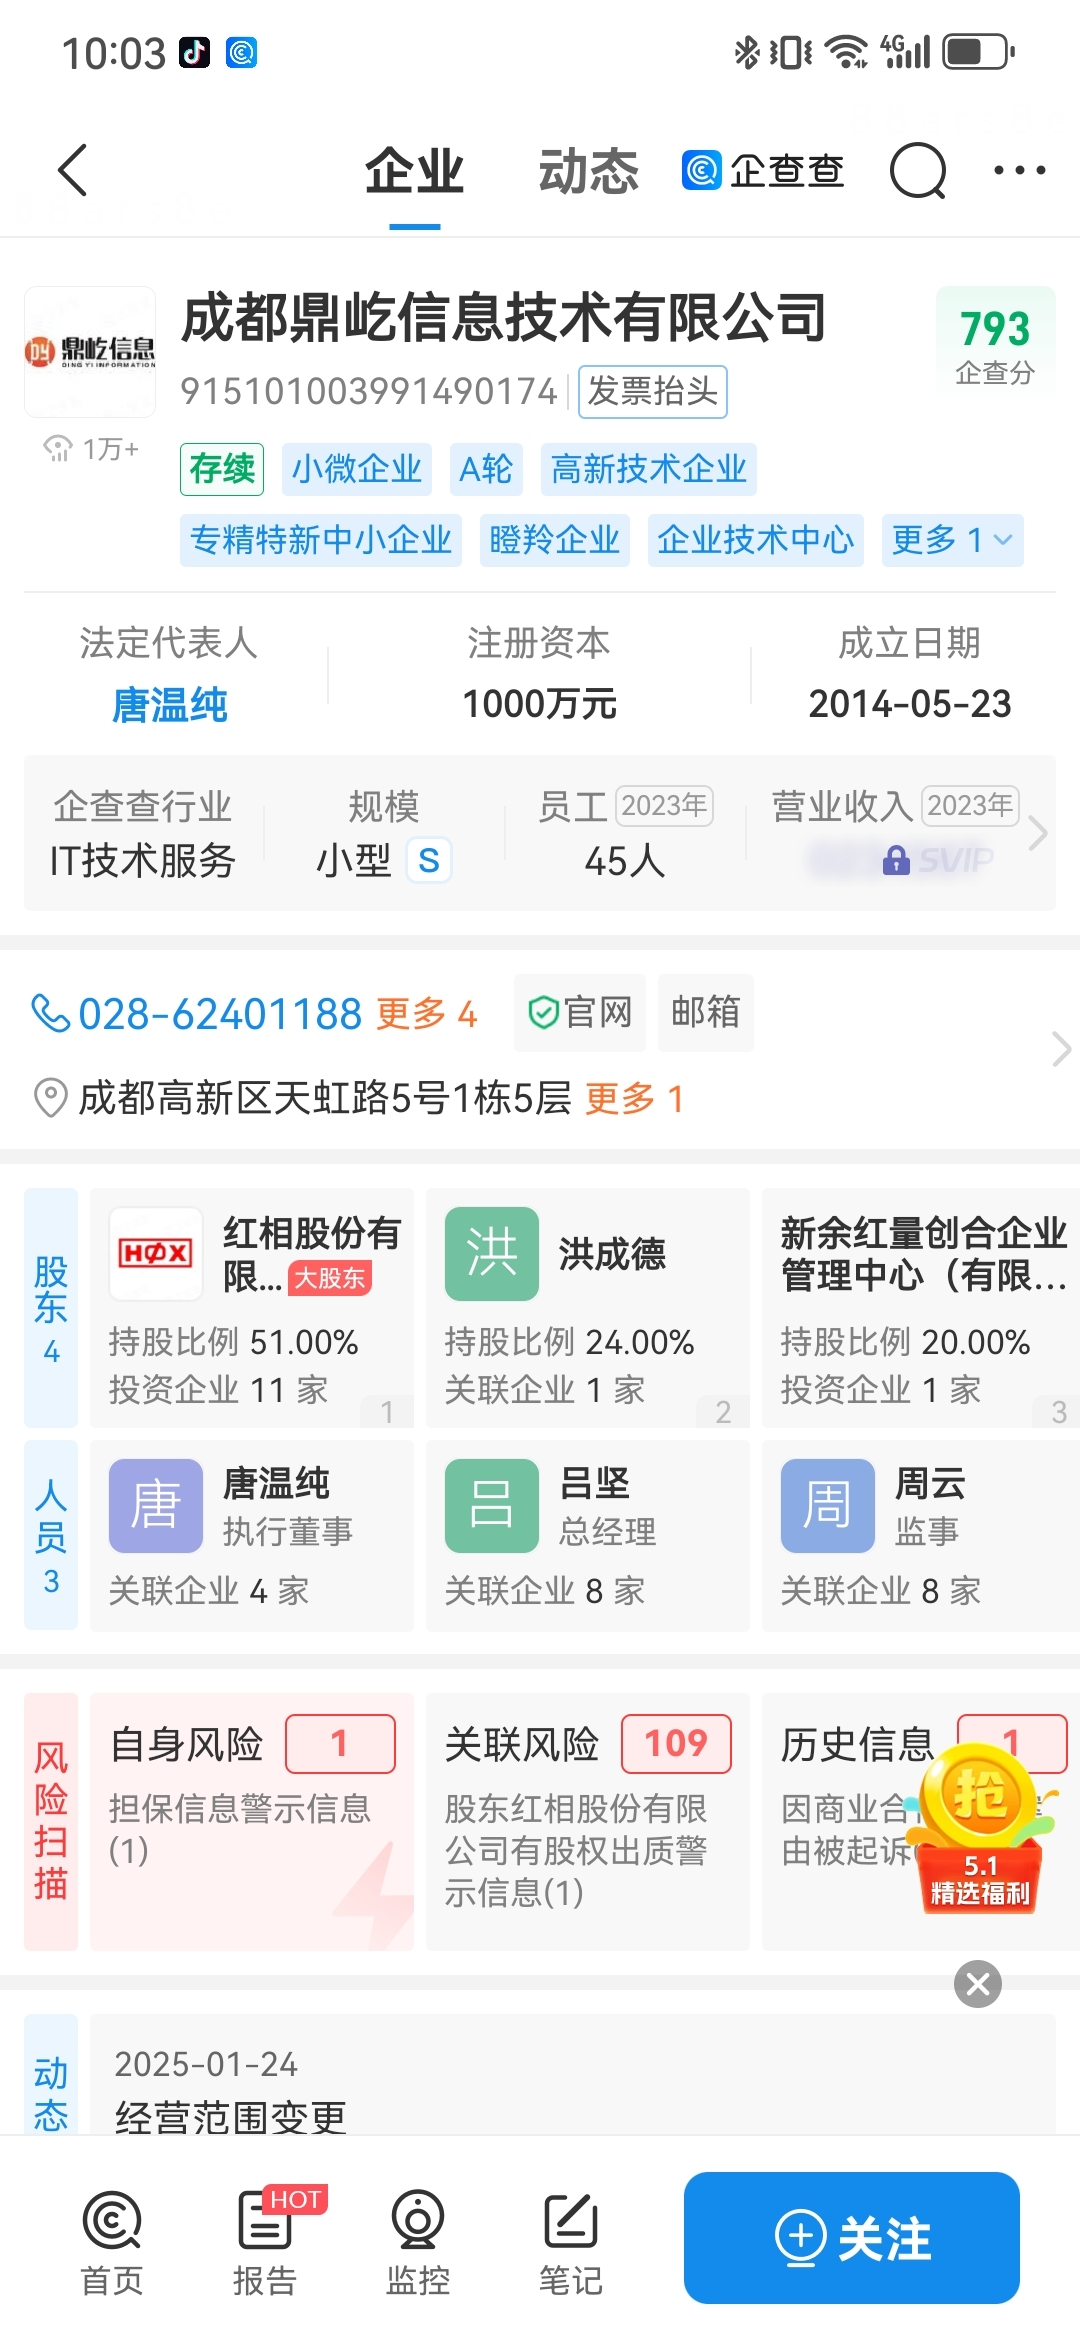Expand contact section right chevron
Viewport: 1080px width, 2340px height.
tap(1062, 1049)
